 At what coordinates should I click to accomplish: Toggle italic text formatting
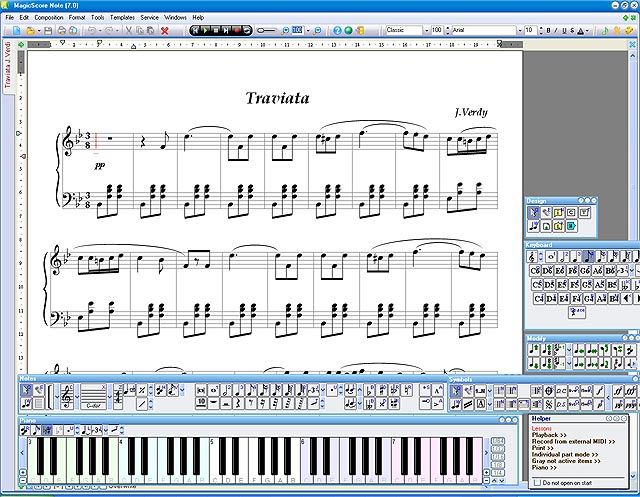tap(556, 31)
